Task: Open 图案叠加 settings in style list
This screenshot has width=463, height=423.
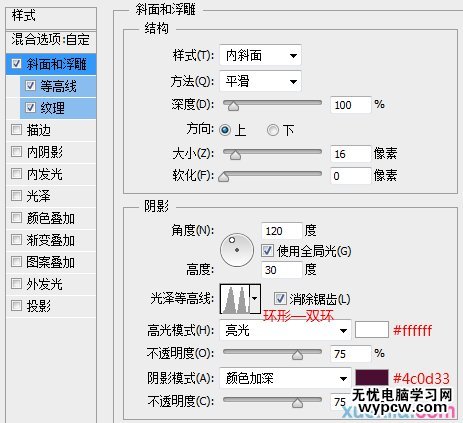Action: point(51,262)
